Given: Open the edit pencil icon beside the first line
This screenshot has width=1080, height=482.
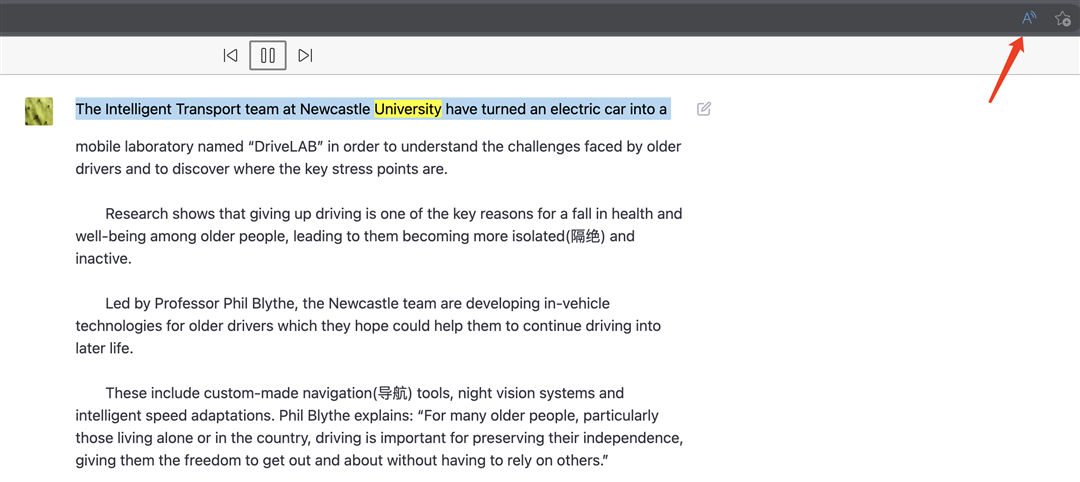Looking at the screenshot, I should coord(704,109).
